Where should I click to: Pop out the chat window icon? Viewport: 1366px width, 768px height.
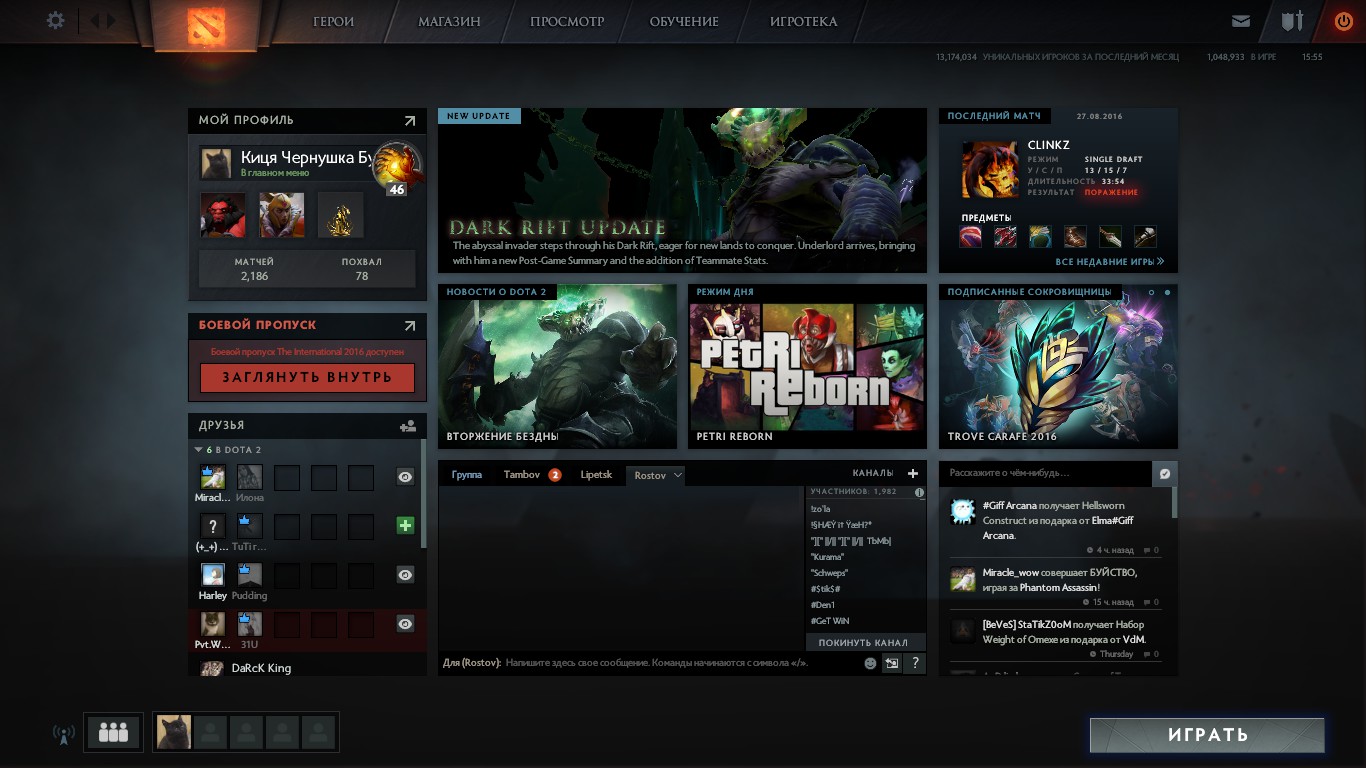point(892,662)
